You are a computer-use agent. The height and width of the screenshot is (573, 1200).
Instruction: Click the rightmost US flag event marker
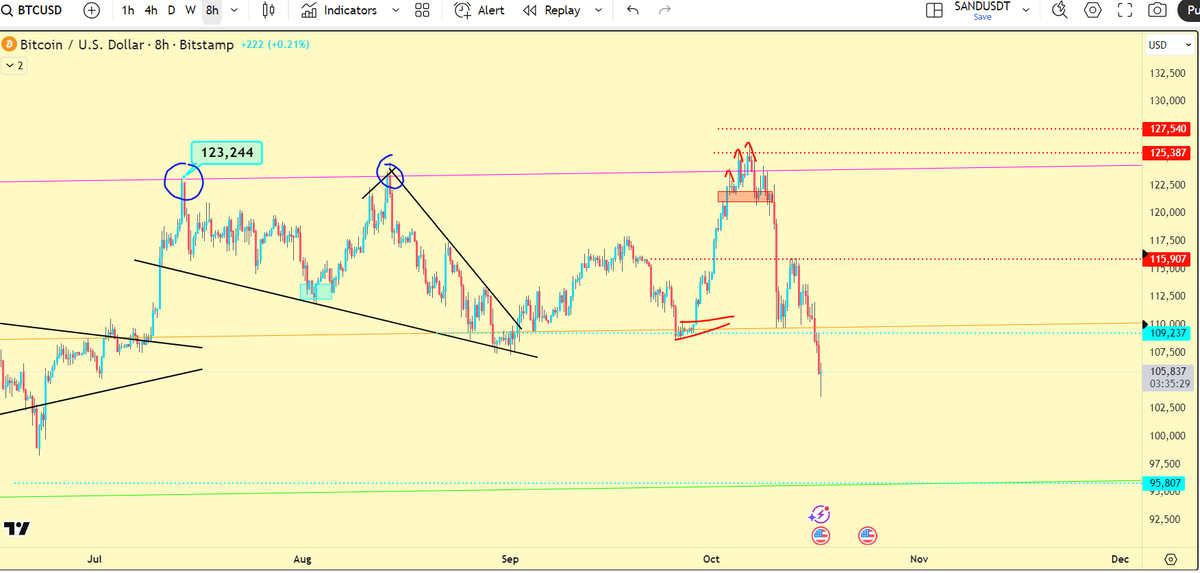click(867, 535)
